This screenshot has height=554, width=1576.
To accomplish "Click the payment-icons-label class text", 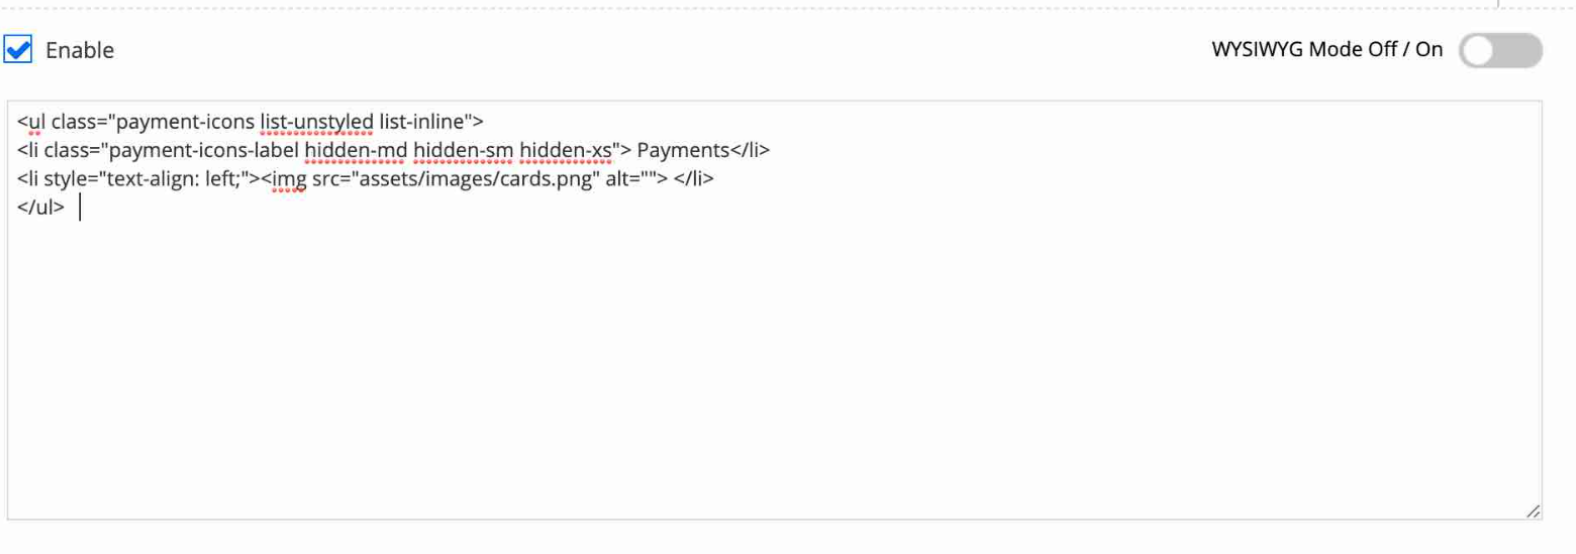I will pyautogui.click(x=203, y=150).
